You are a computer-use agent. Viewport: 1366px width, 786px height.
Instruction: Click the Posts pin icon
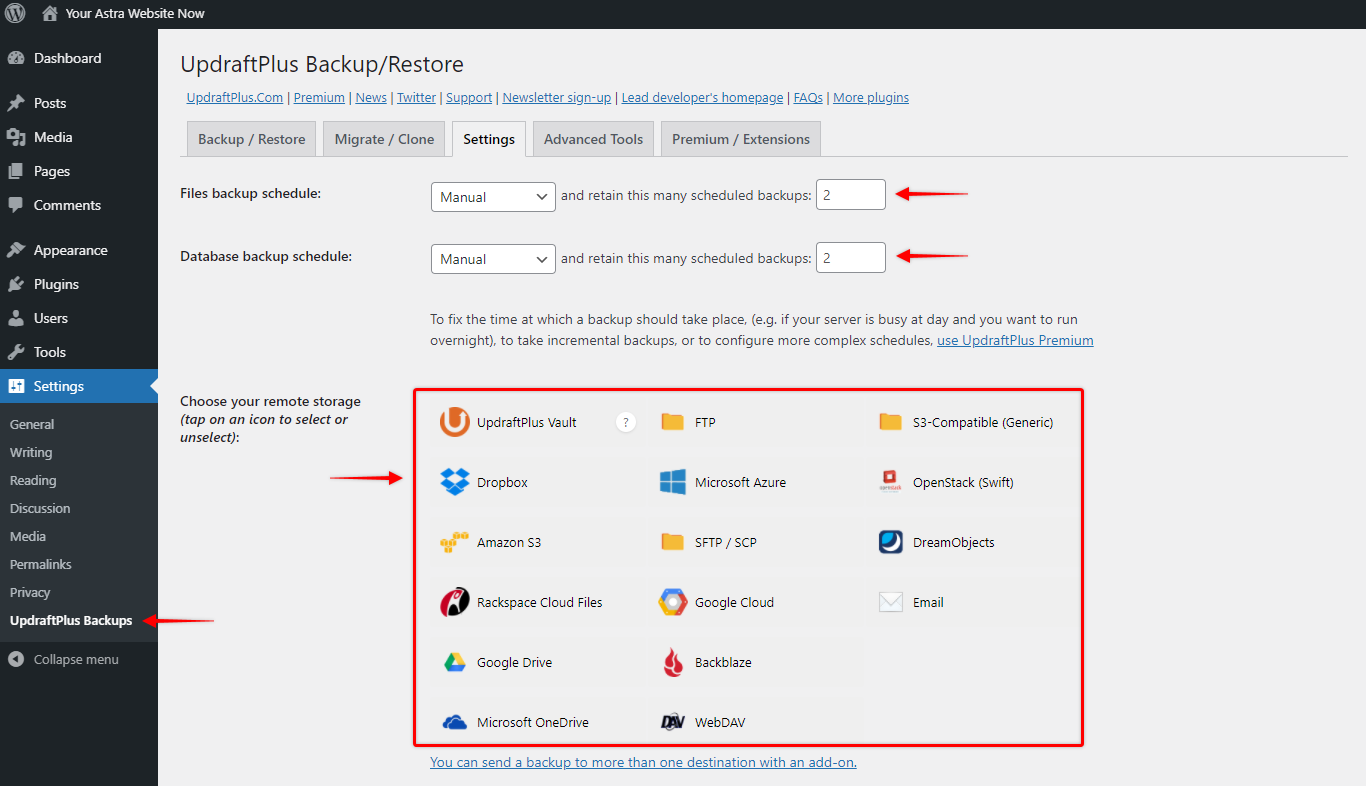pos(16,103)
